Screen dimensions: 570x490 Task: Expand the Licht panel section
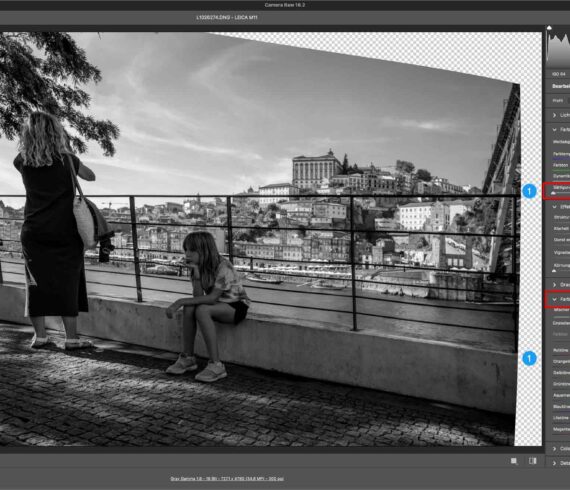(x=554, y=115)
